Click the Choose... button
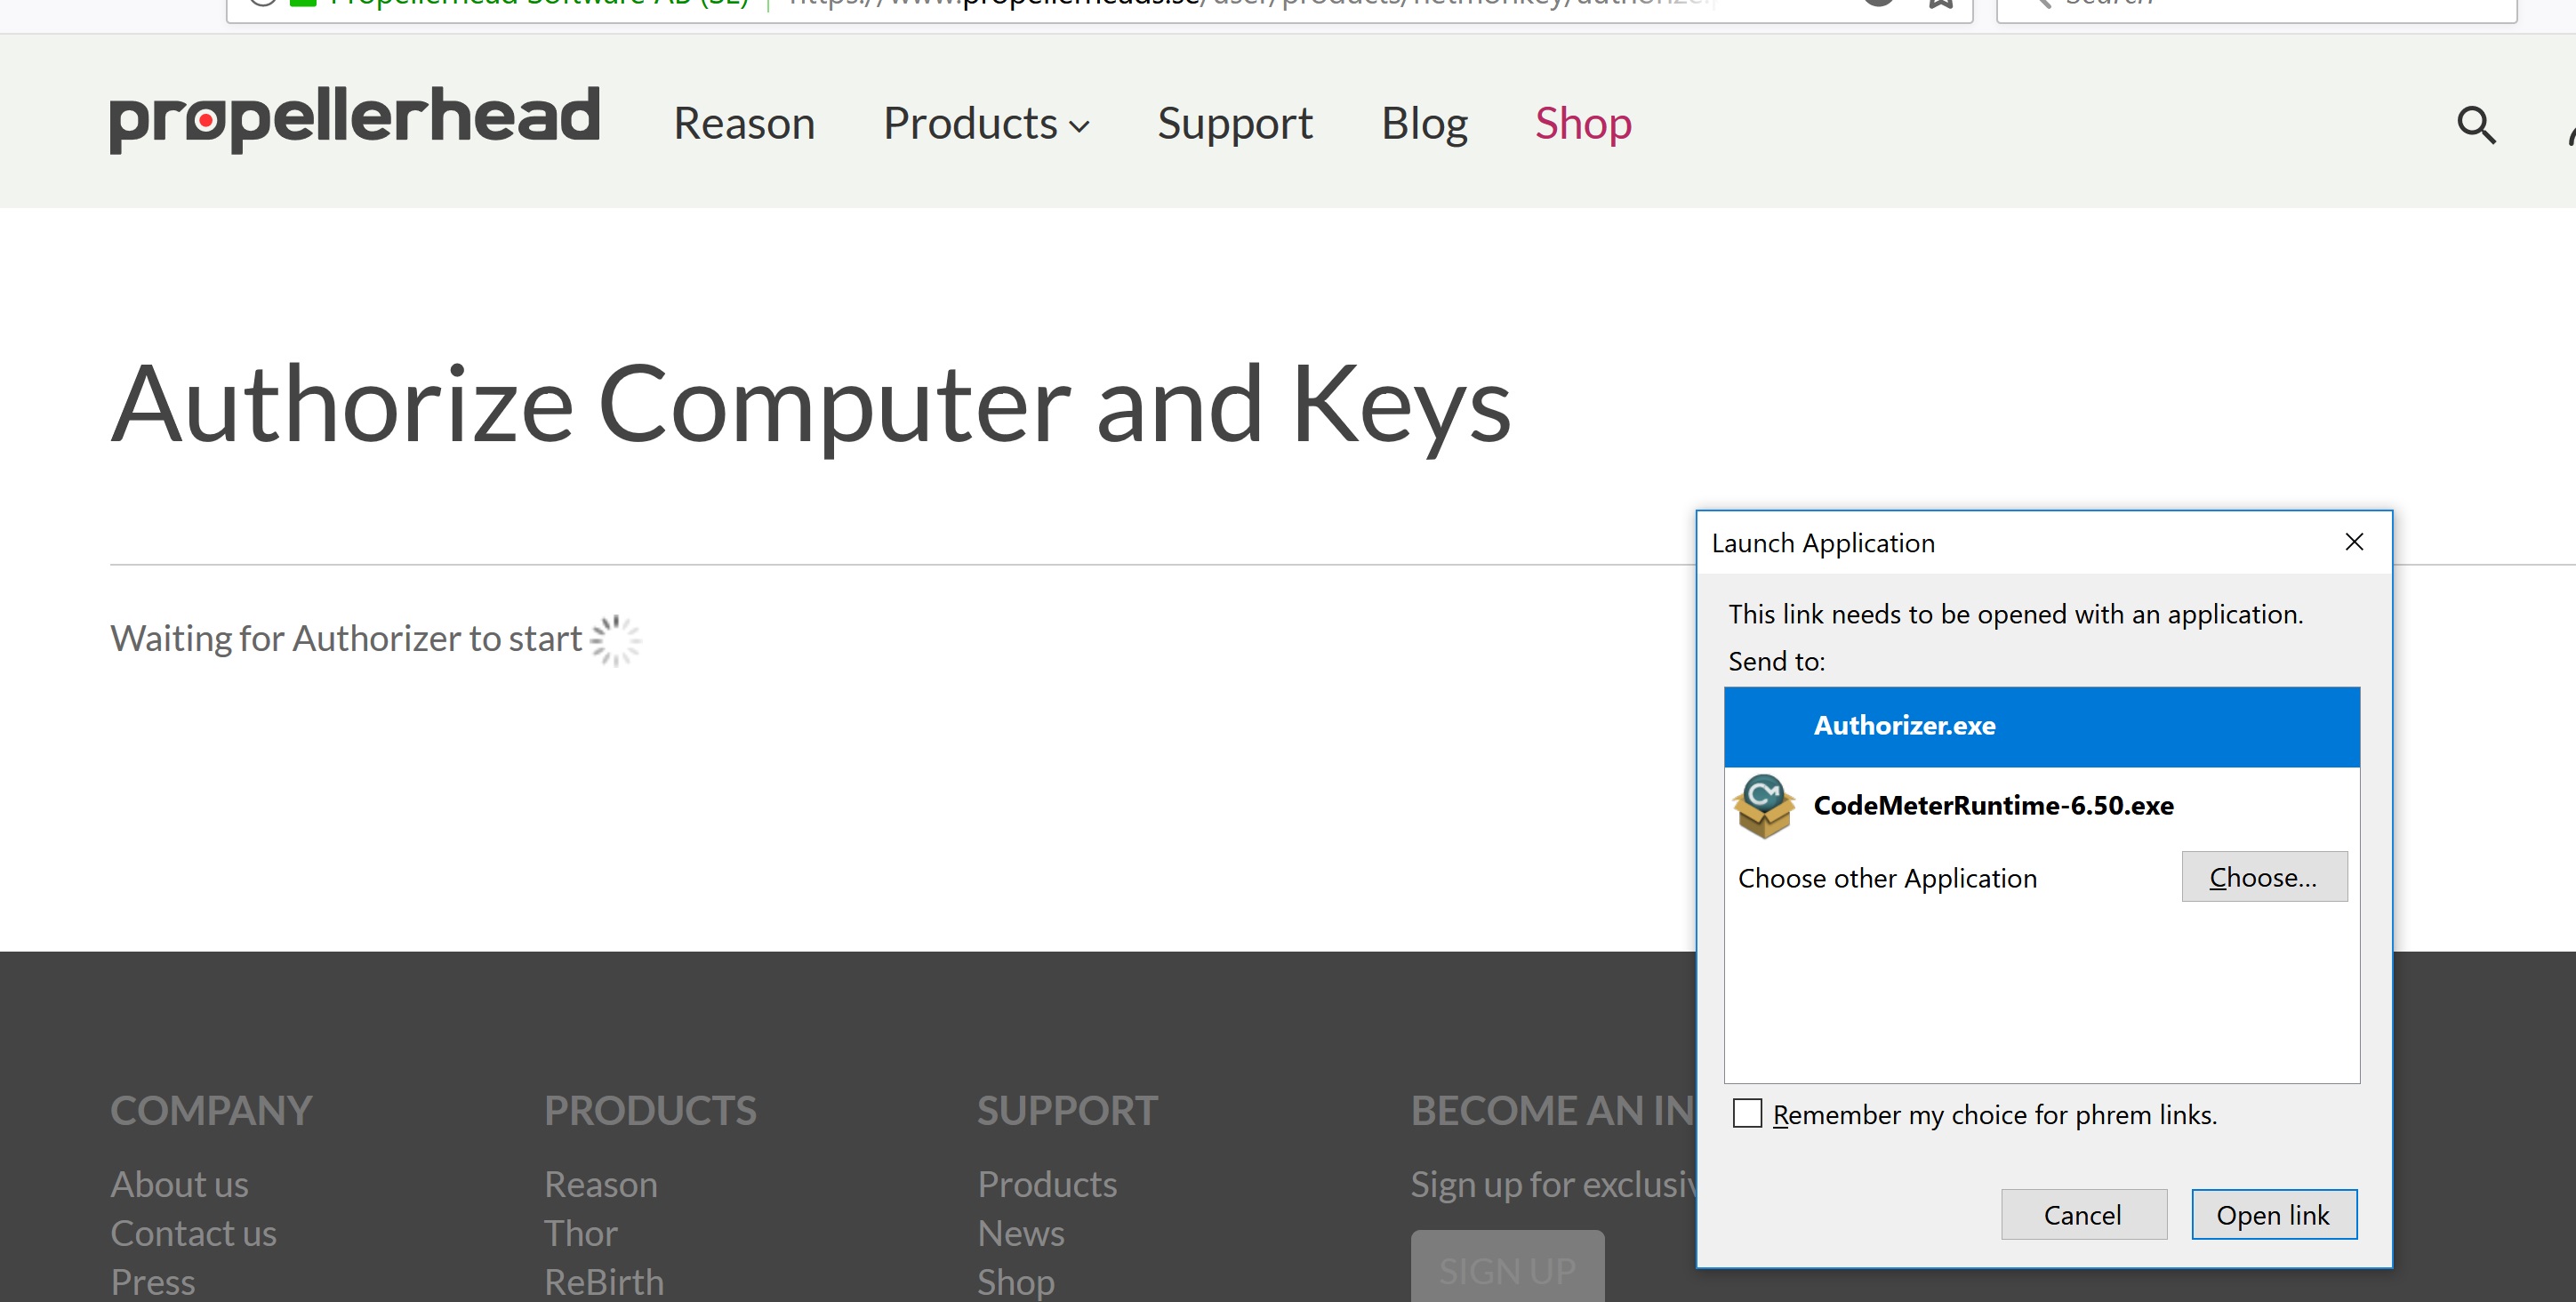The height and width of the screenshot is (1302, 2576). 2264,877
